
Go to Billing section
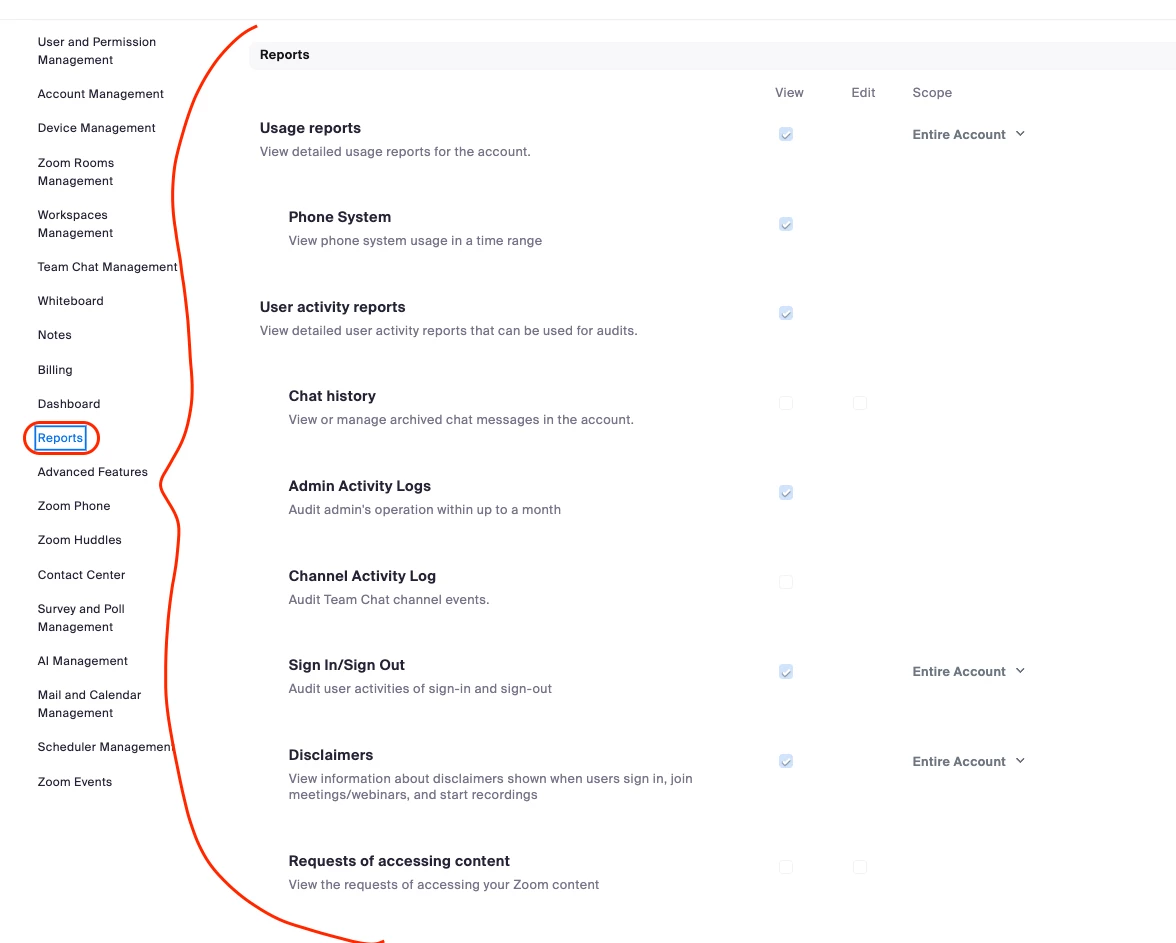point(55,370)
